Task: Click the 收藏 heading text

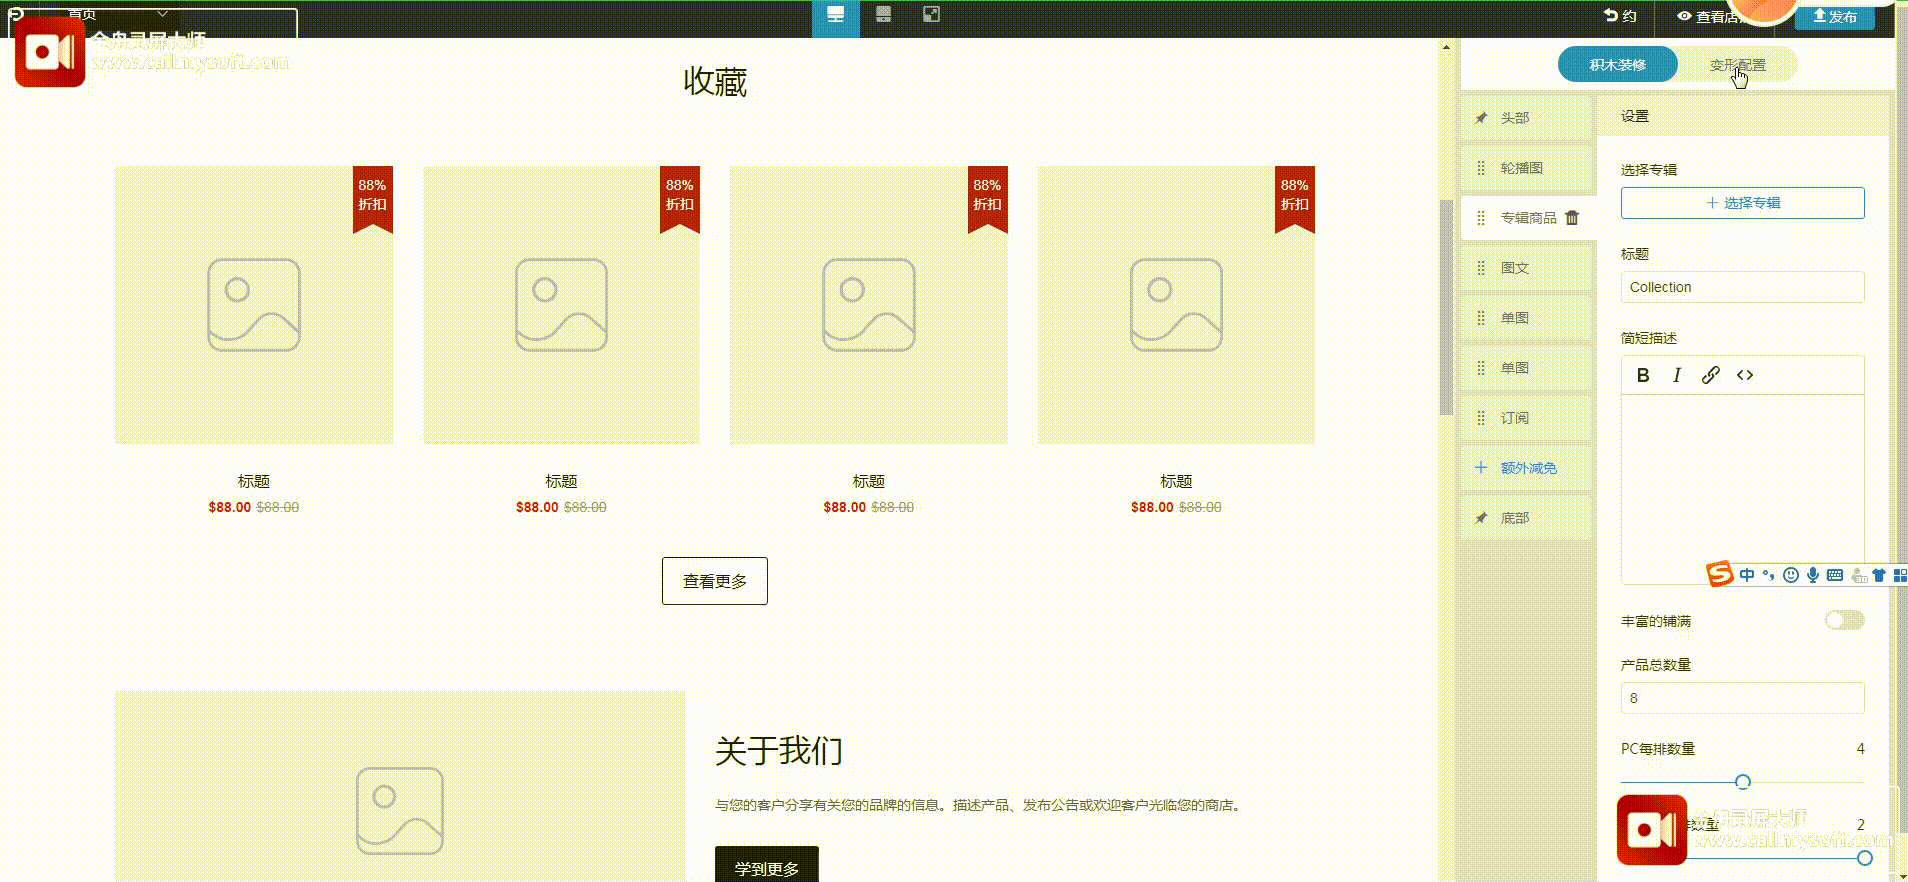Action: 715,82
